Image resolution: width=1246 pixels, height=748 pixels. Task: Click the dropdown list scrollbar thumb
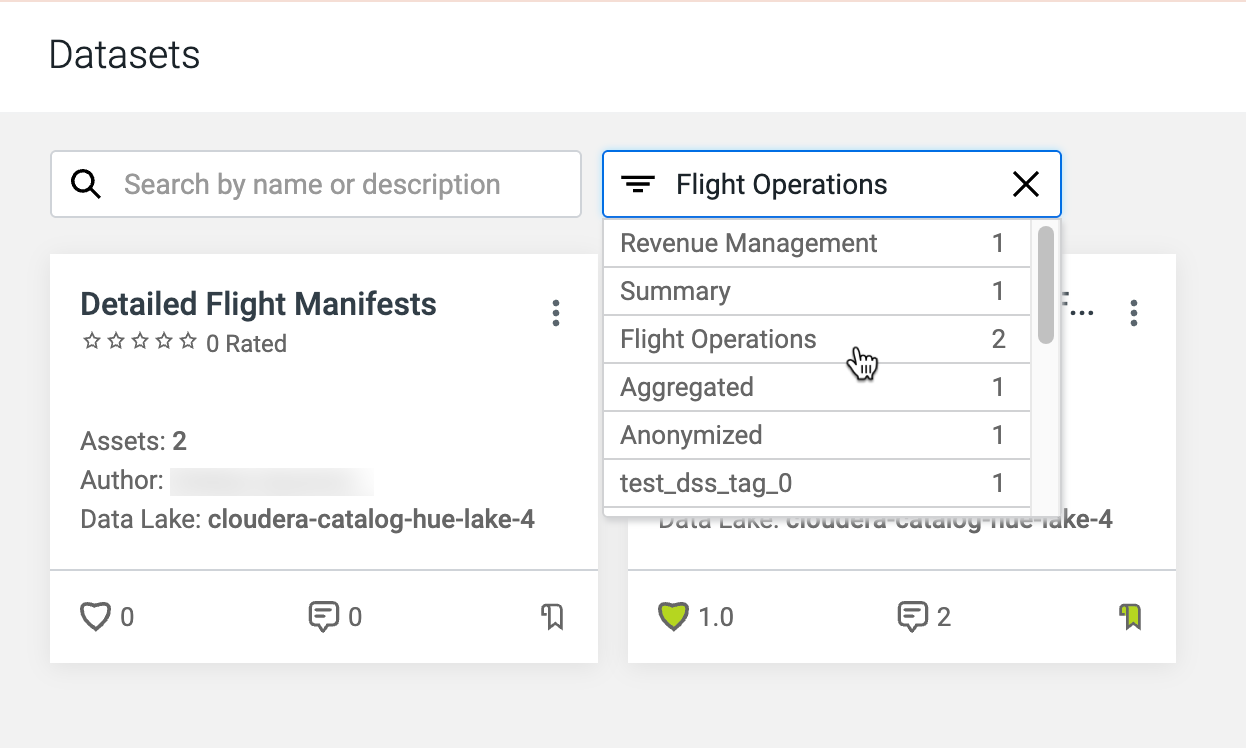pyautogui.click(x=1046, y=285)
